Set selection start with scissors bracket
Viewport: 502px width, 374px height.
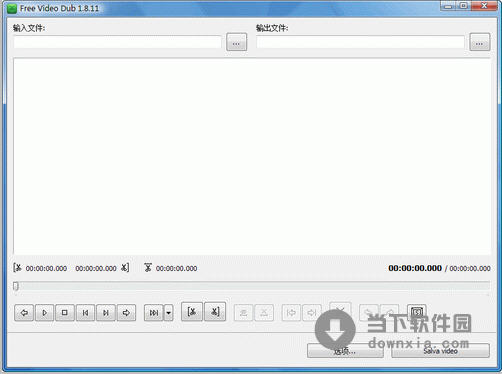[x=192, y=312]
